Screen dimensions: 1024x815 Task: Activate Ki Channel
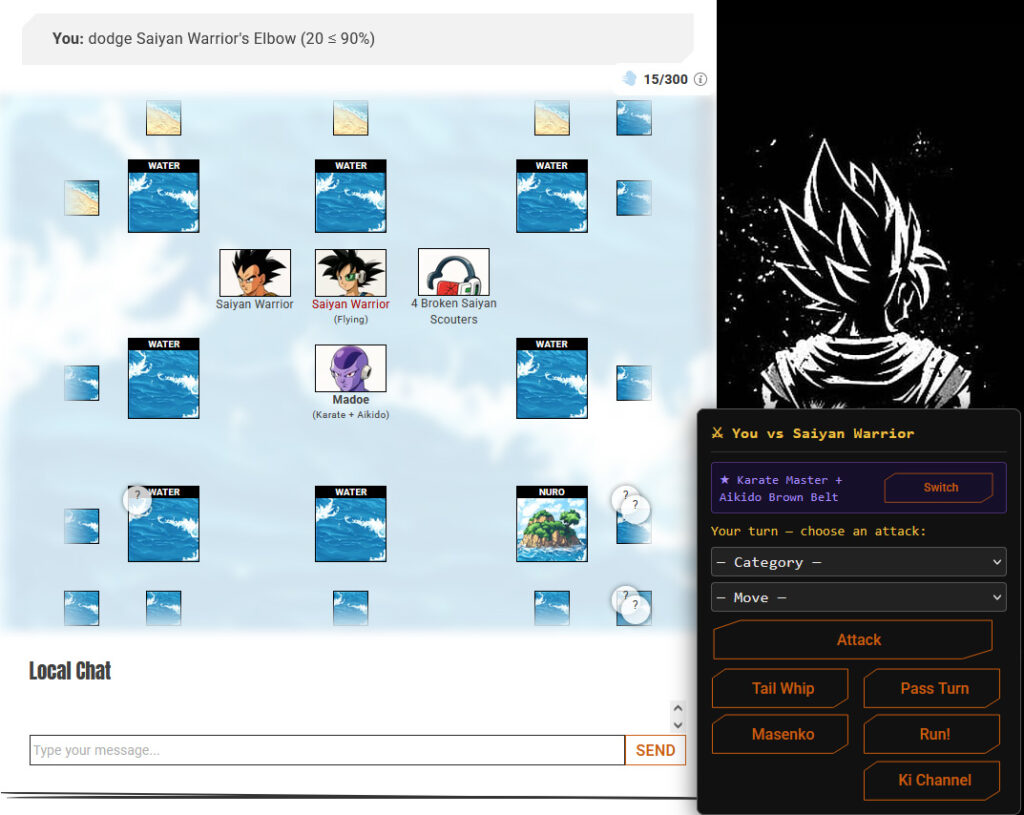click(x=932, y=780)
